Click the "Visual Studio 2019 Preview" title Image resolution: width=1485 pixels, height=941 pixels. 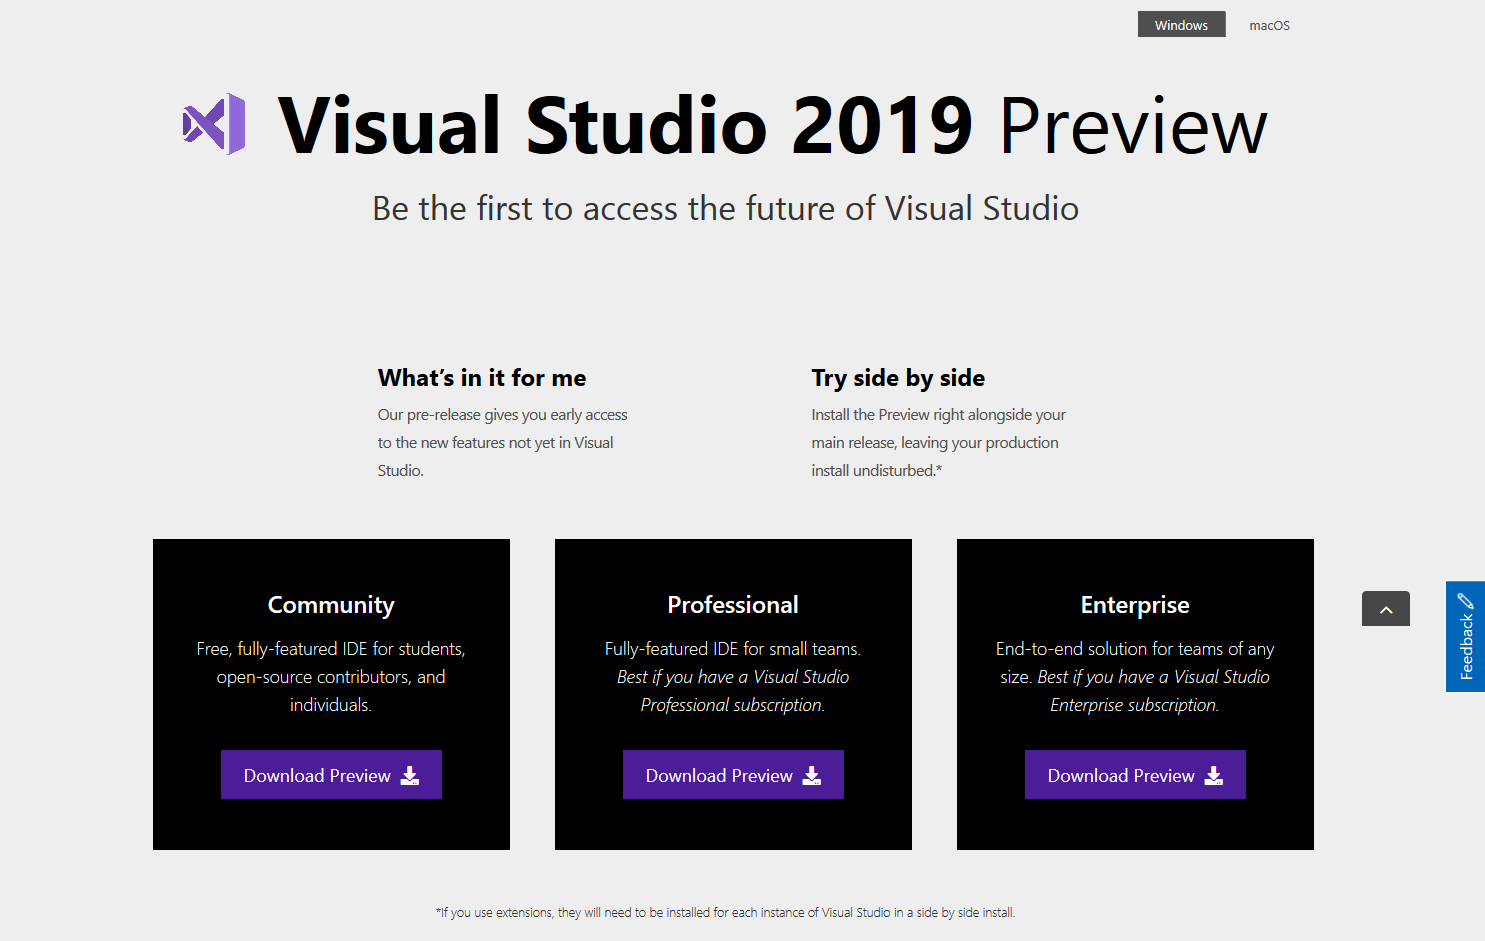[x=772, y=125]
